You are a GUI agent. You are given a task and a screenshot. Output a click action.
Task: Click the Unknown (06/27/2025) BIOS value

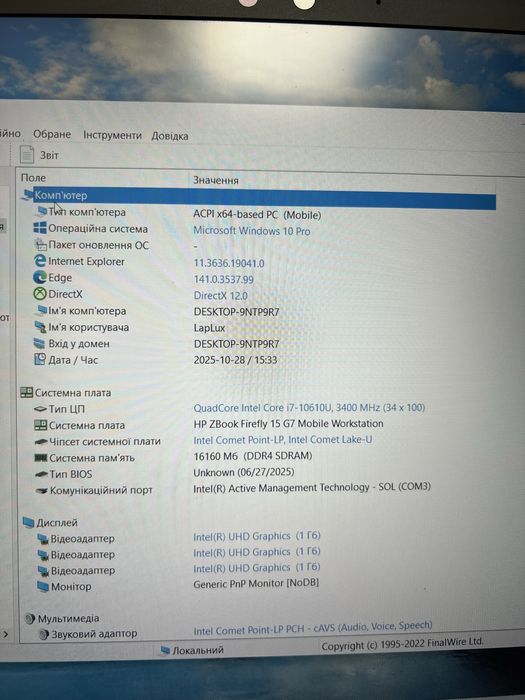tap(244, 472)
